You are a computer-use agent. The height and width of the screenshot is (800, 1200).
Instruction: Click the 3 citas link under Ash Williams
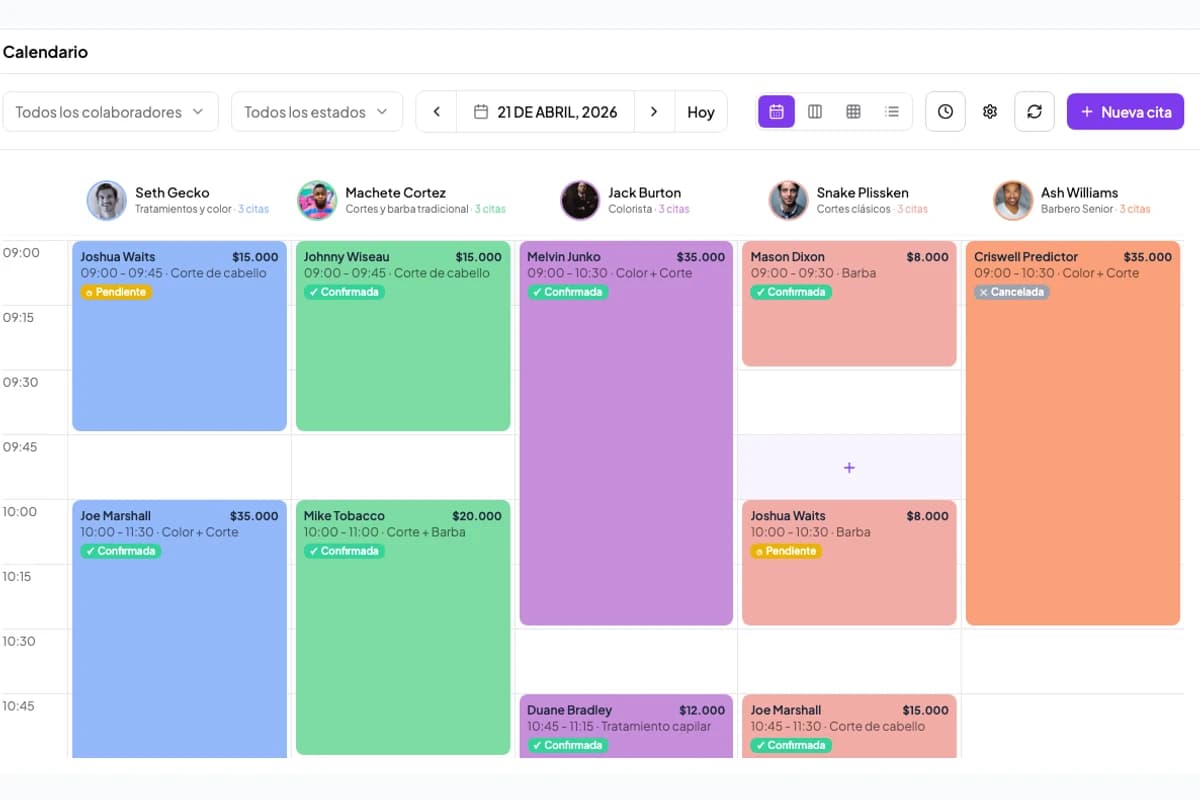[1135, 210]
